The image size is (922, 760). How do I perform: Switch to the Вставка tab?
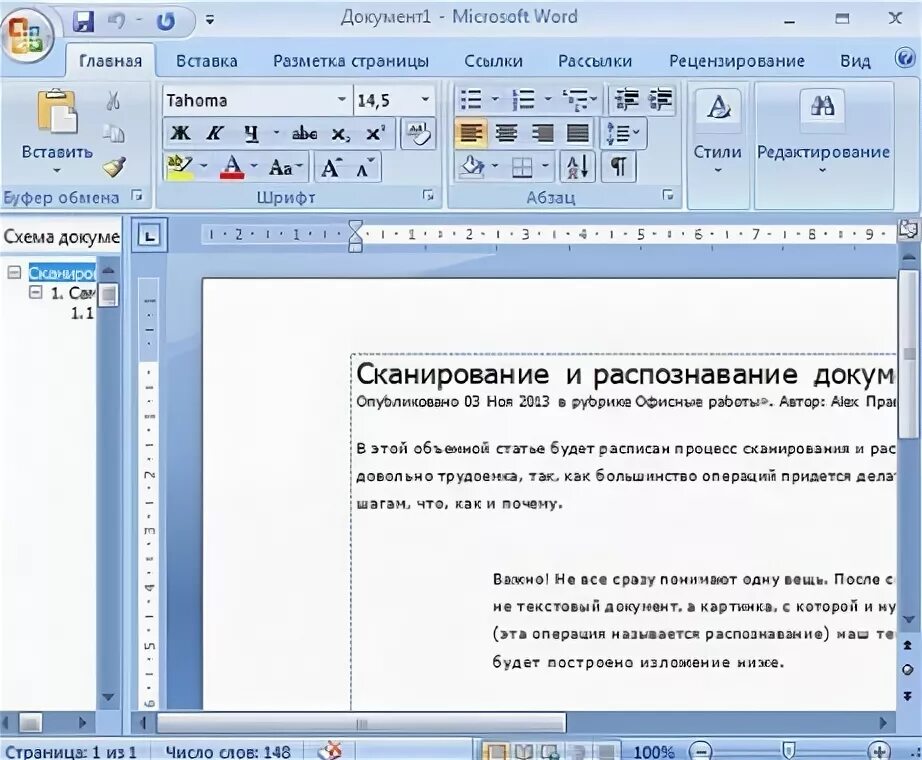coord(207,61)
